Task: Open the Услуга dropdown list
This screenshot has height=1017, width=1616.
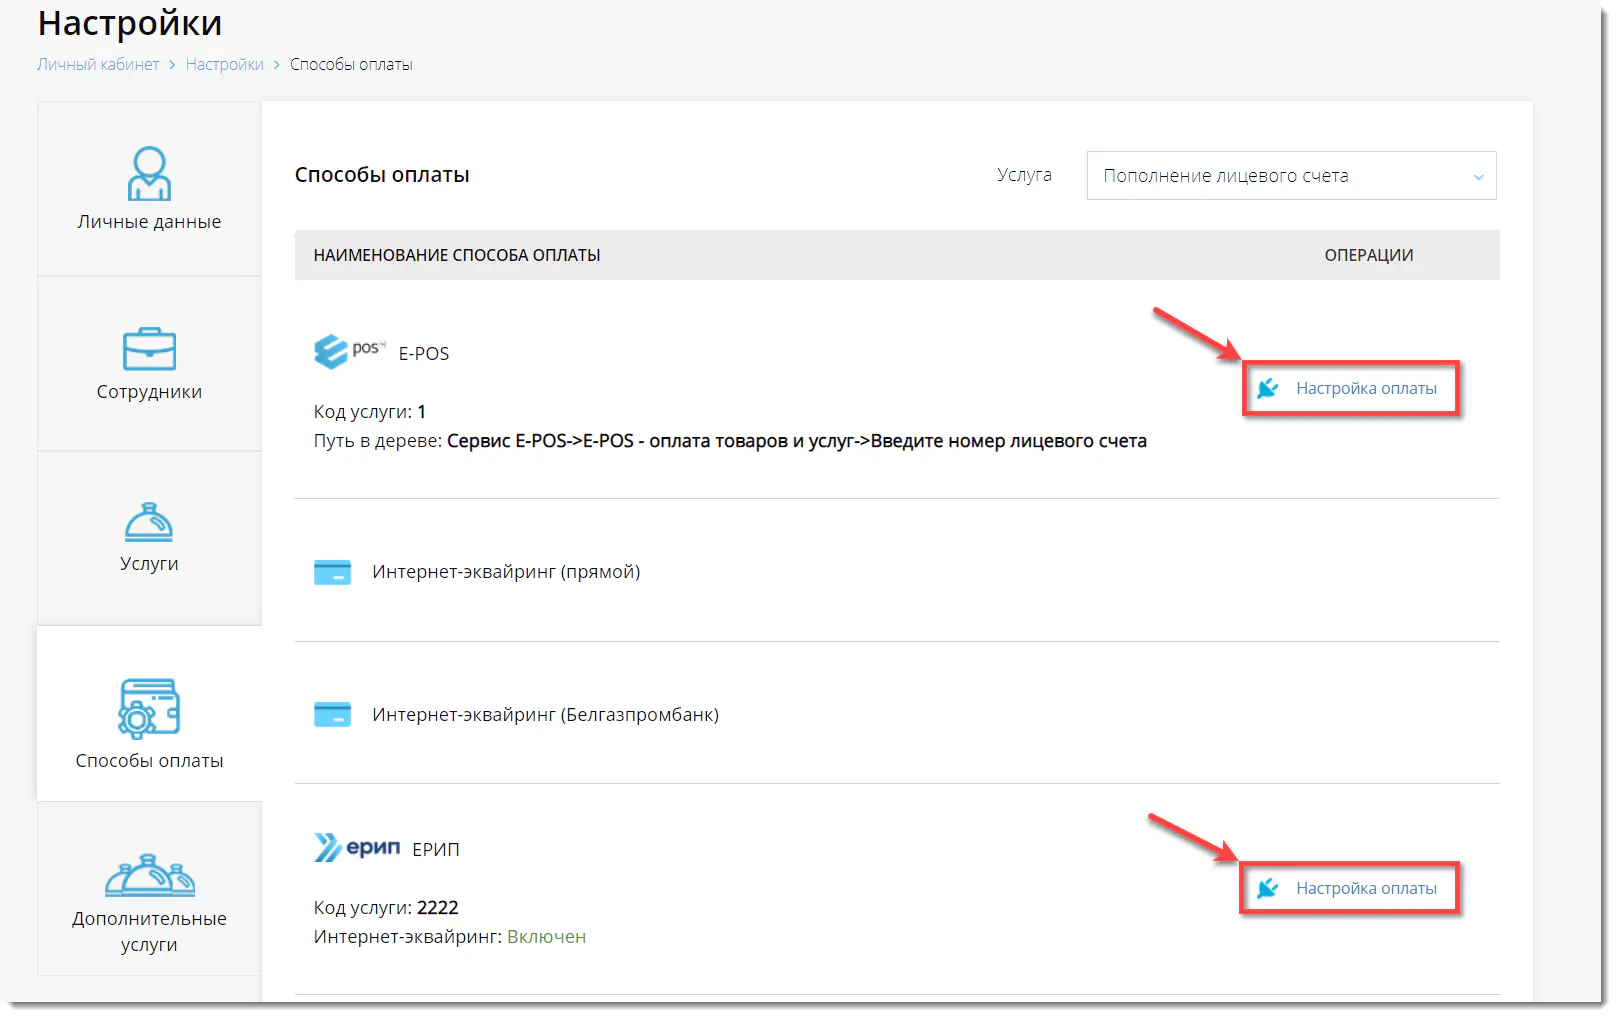Action: [x=1290, y=176]
